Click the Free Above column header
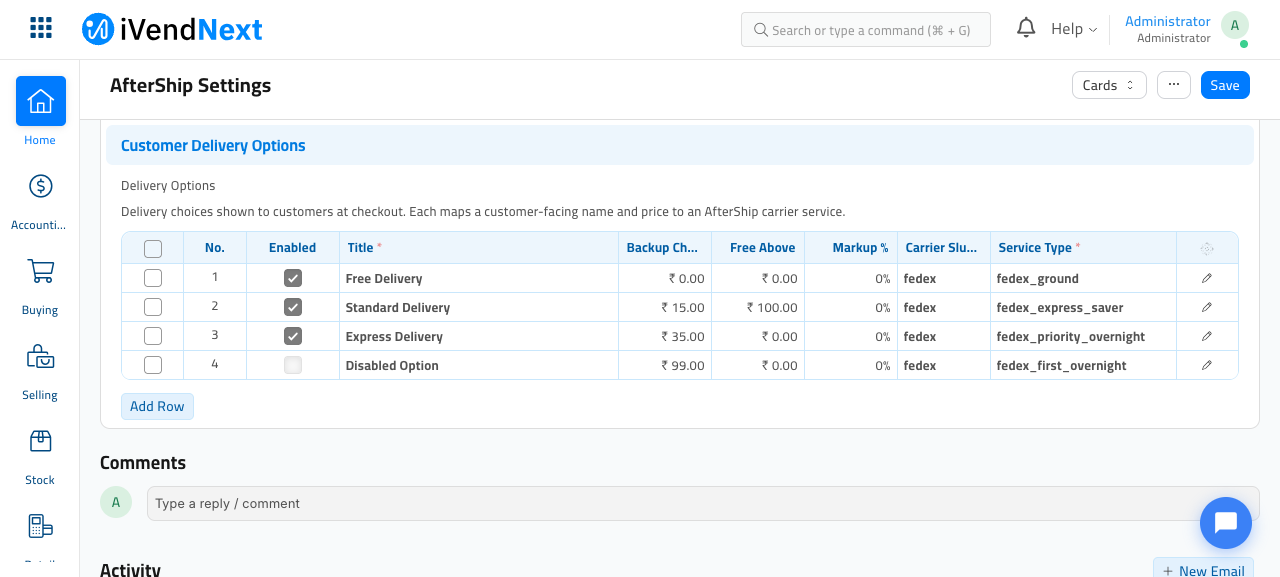Screen dimensions: 1280x577 point(758,248)
